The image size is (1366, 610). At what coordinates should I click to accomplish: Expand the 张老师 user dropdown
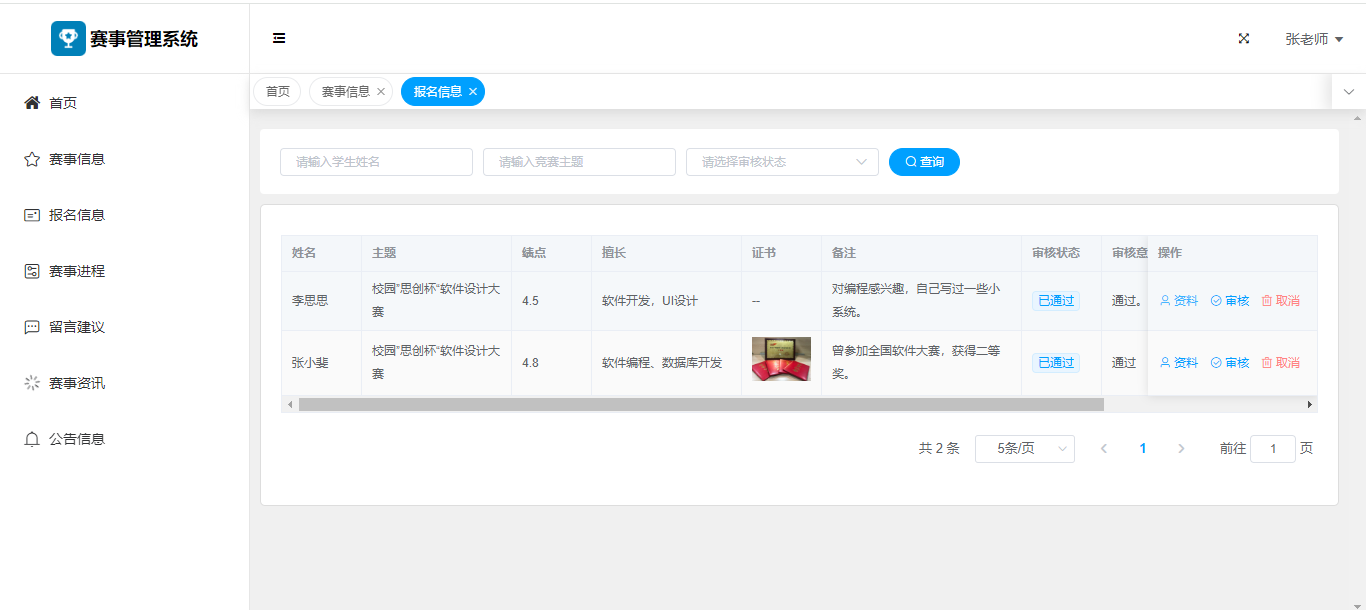coord(1313,39)
